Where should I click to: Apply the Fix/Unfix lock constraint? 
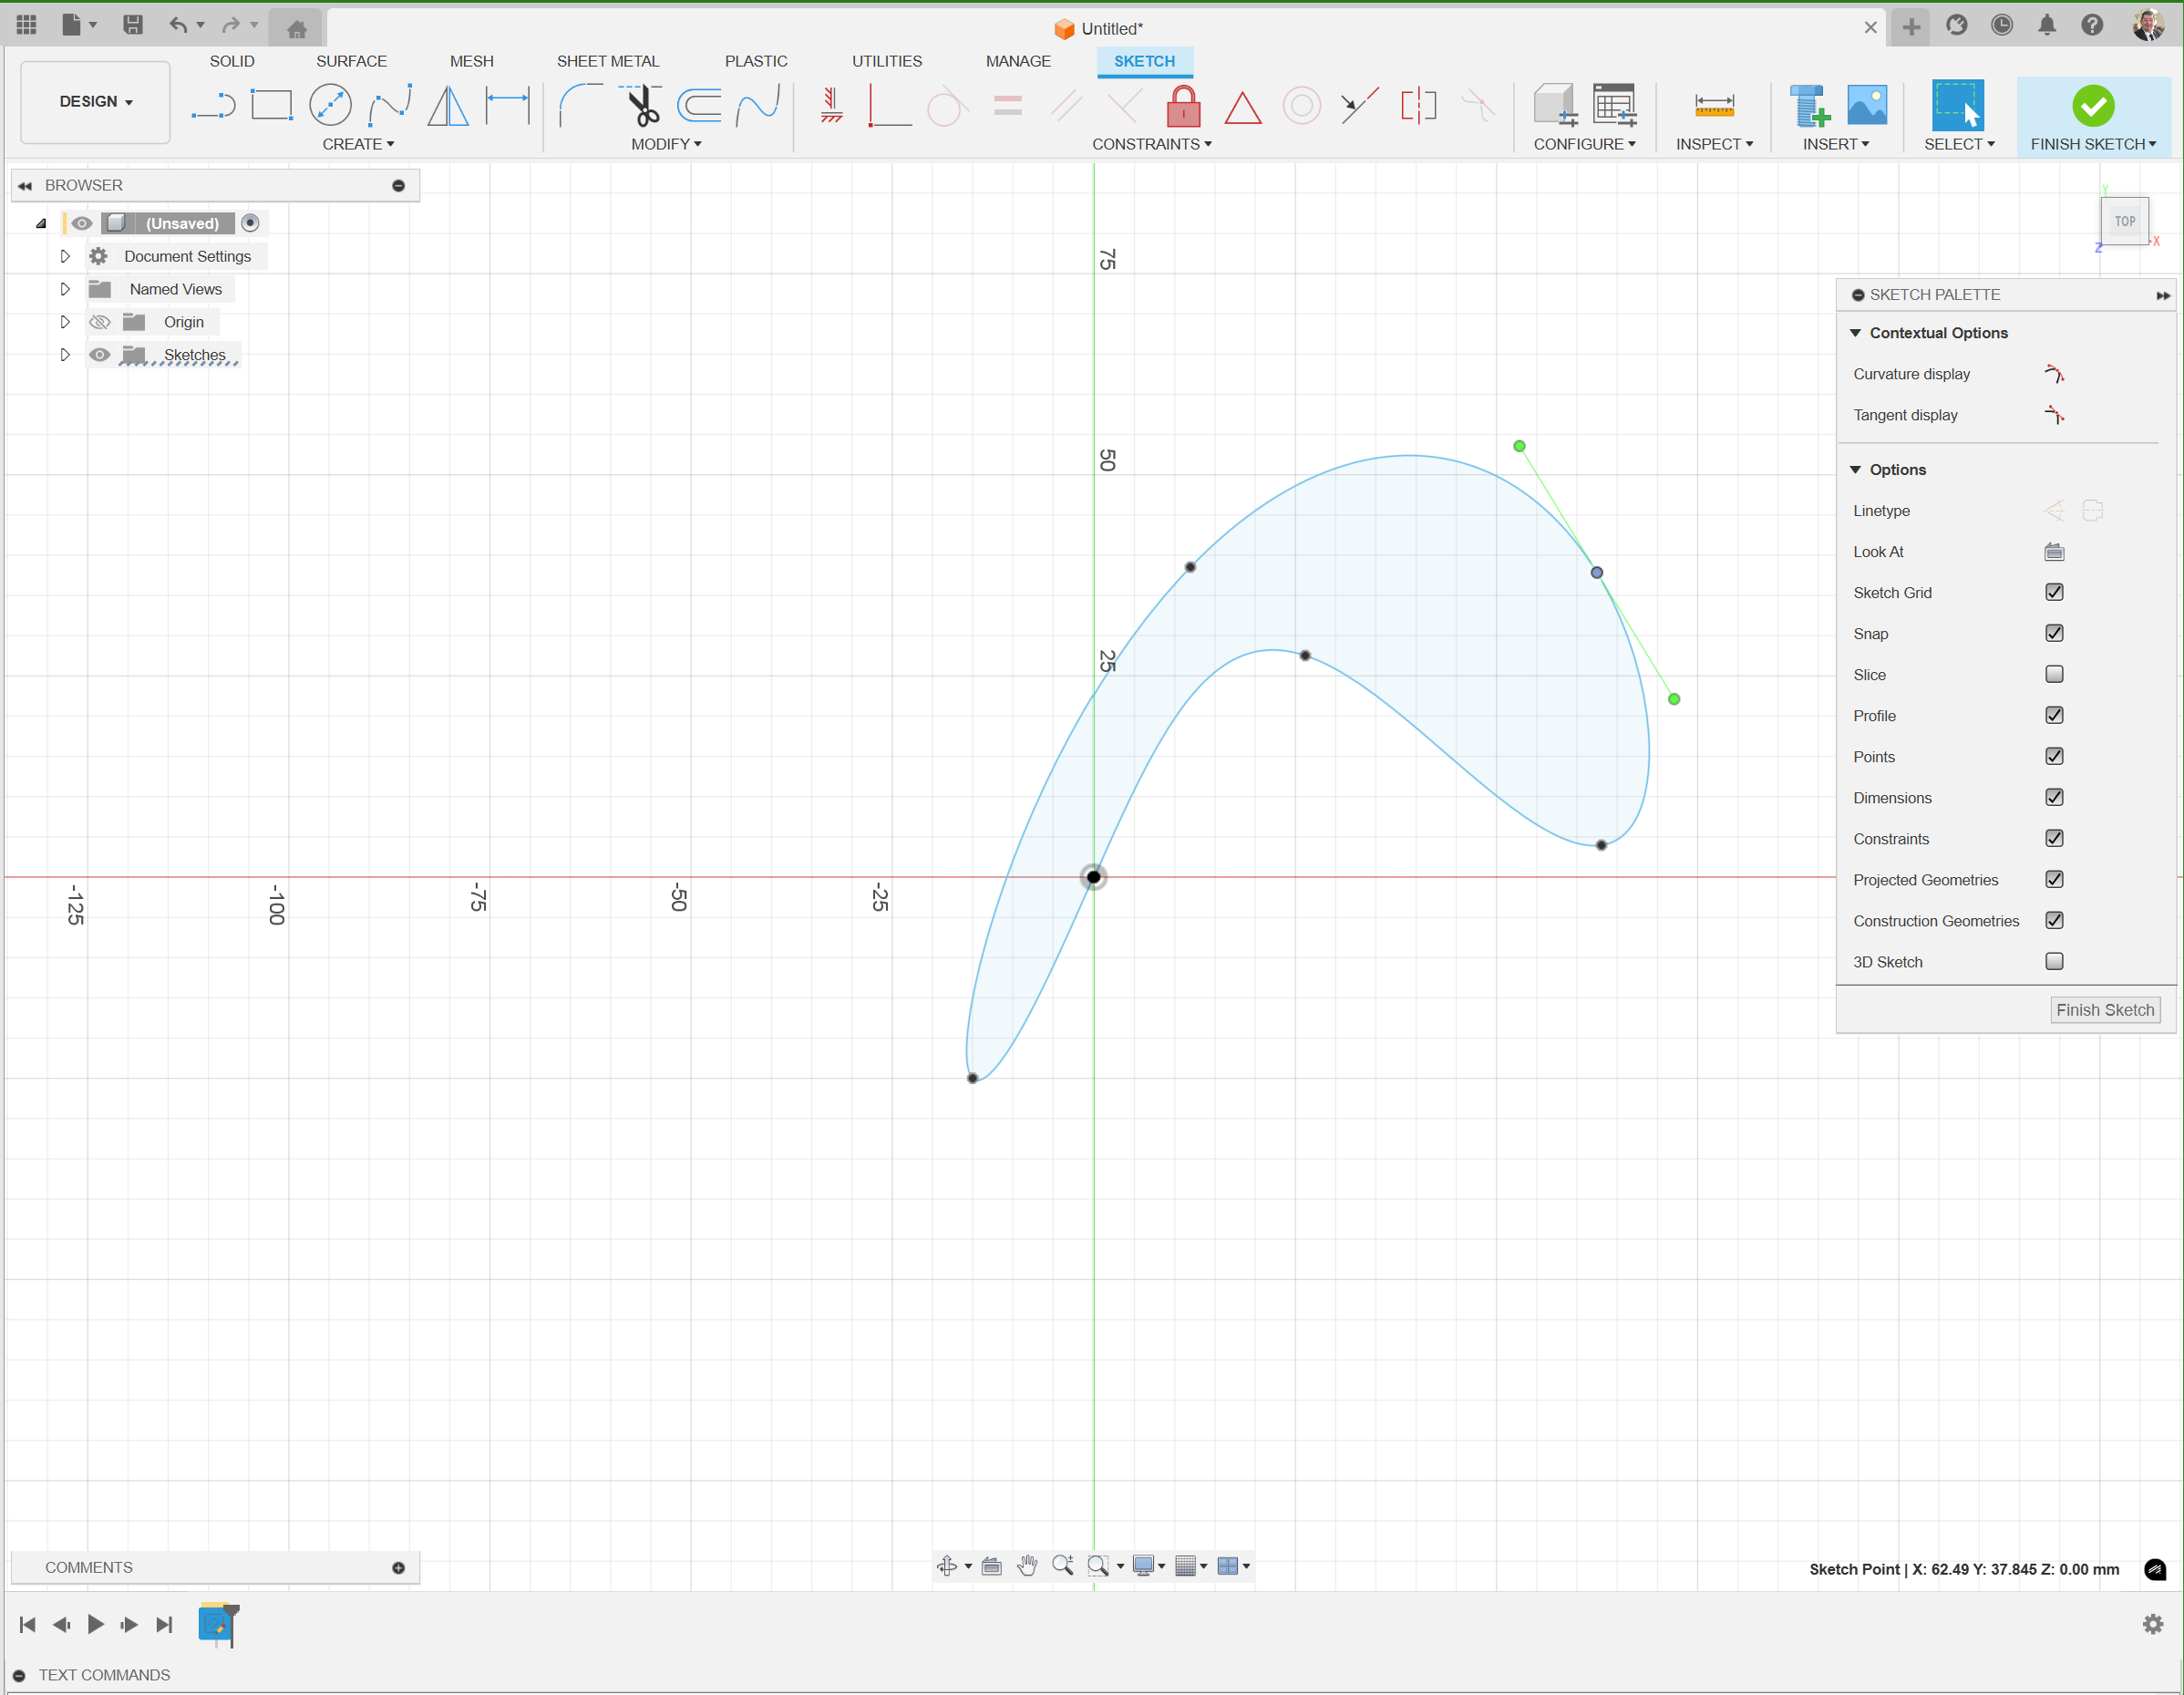click(x=1183, y=105)
